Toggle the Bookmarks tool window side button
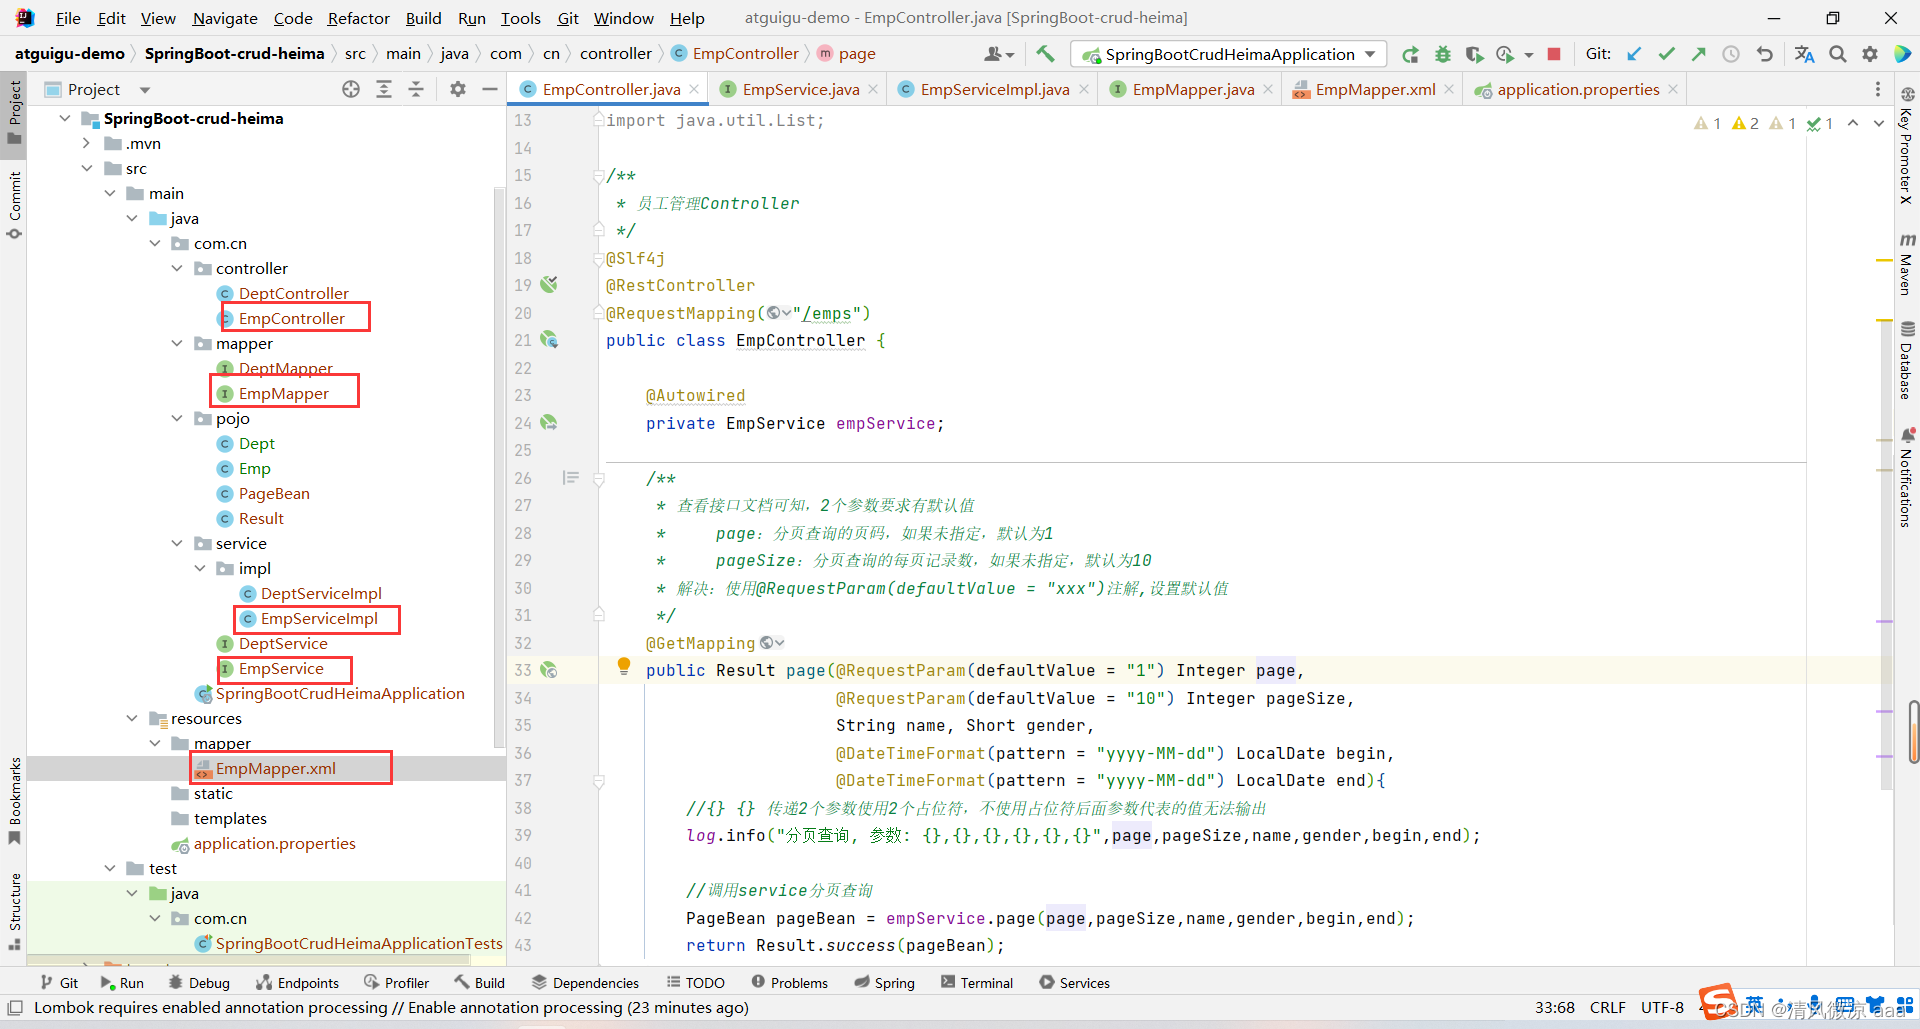Screen dimensions: 1920x1029 click(14, 801)
